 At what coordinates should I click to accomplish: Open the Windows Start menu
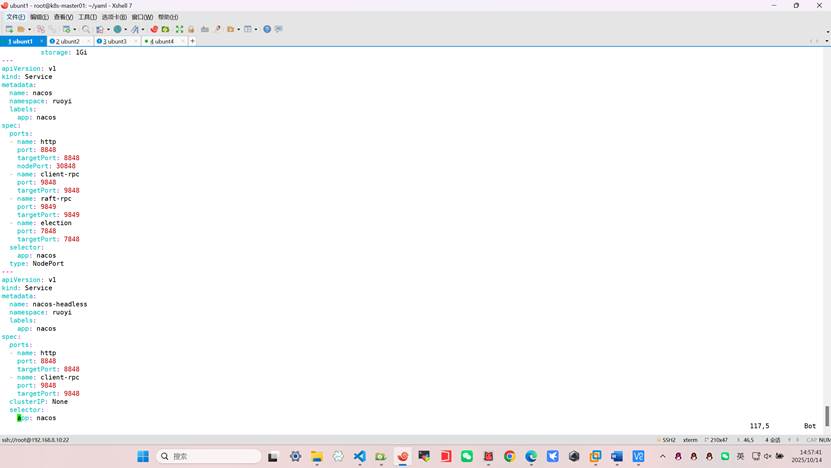143,456
